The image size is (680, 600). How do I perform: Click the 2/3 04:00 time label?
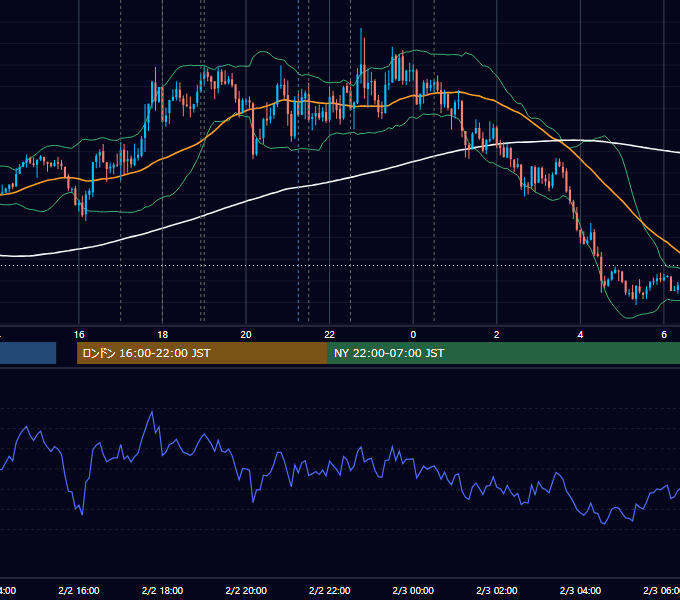click(580, 590)
